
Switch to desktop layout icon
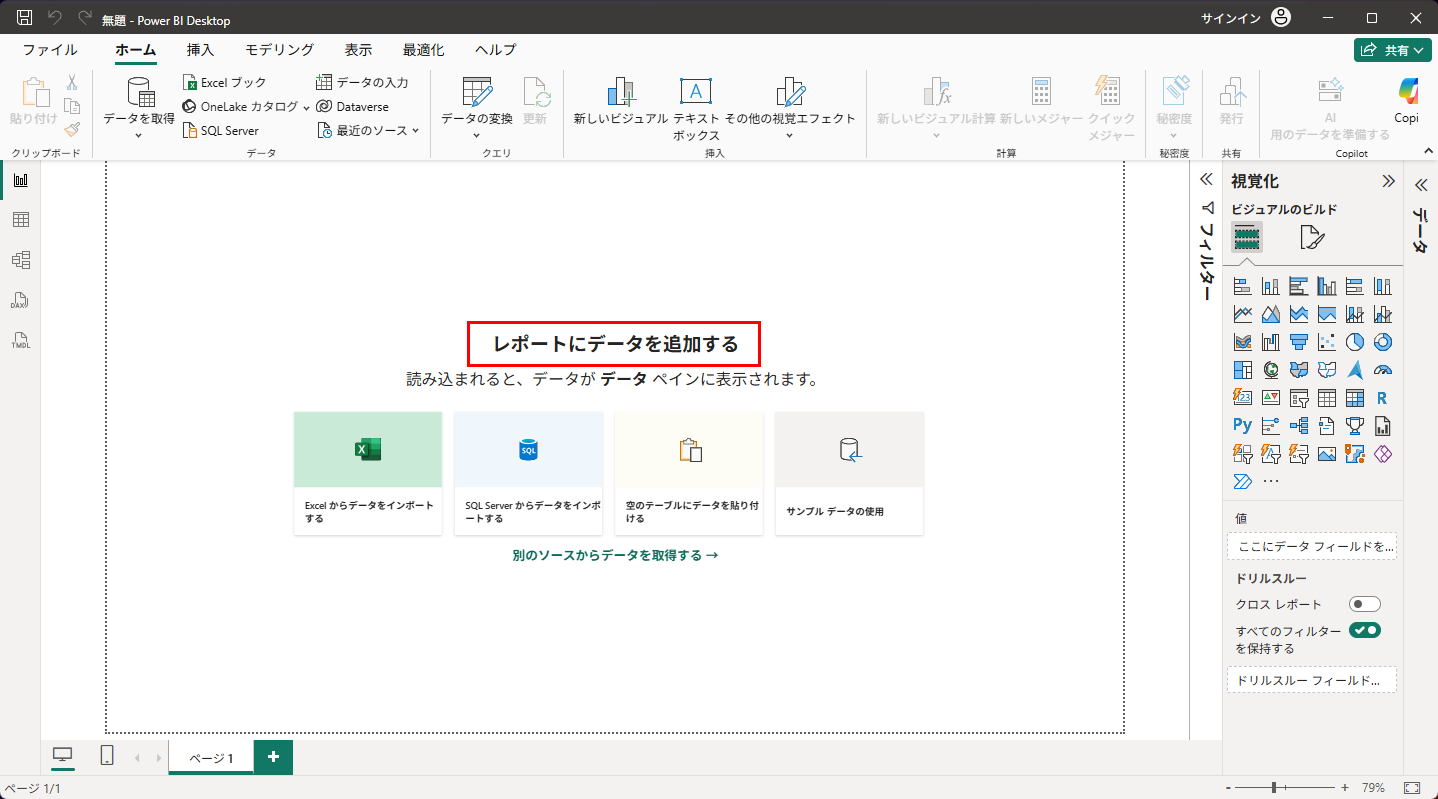pos(63,757)
